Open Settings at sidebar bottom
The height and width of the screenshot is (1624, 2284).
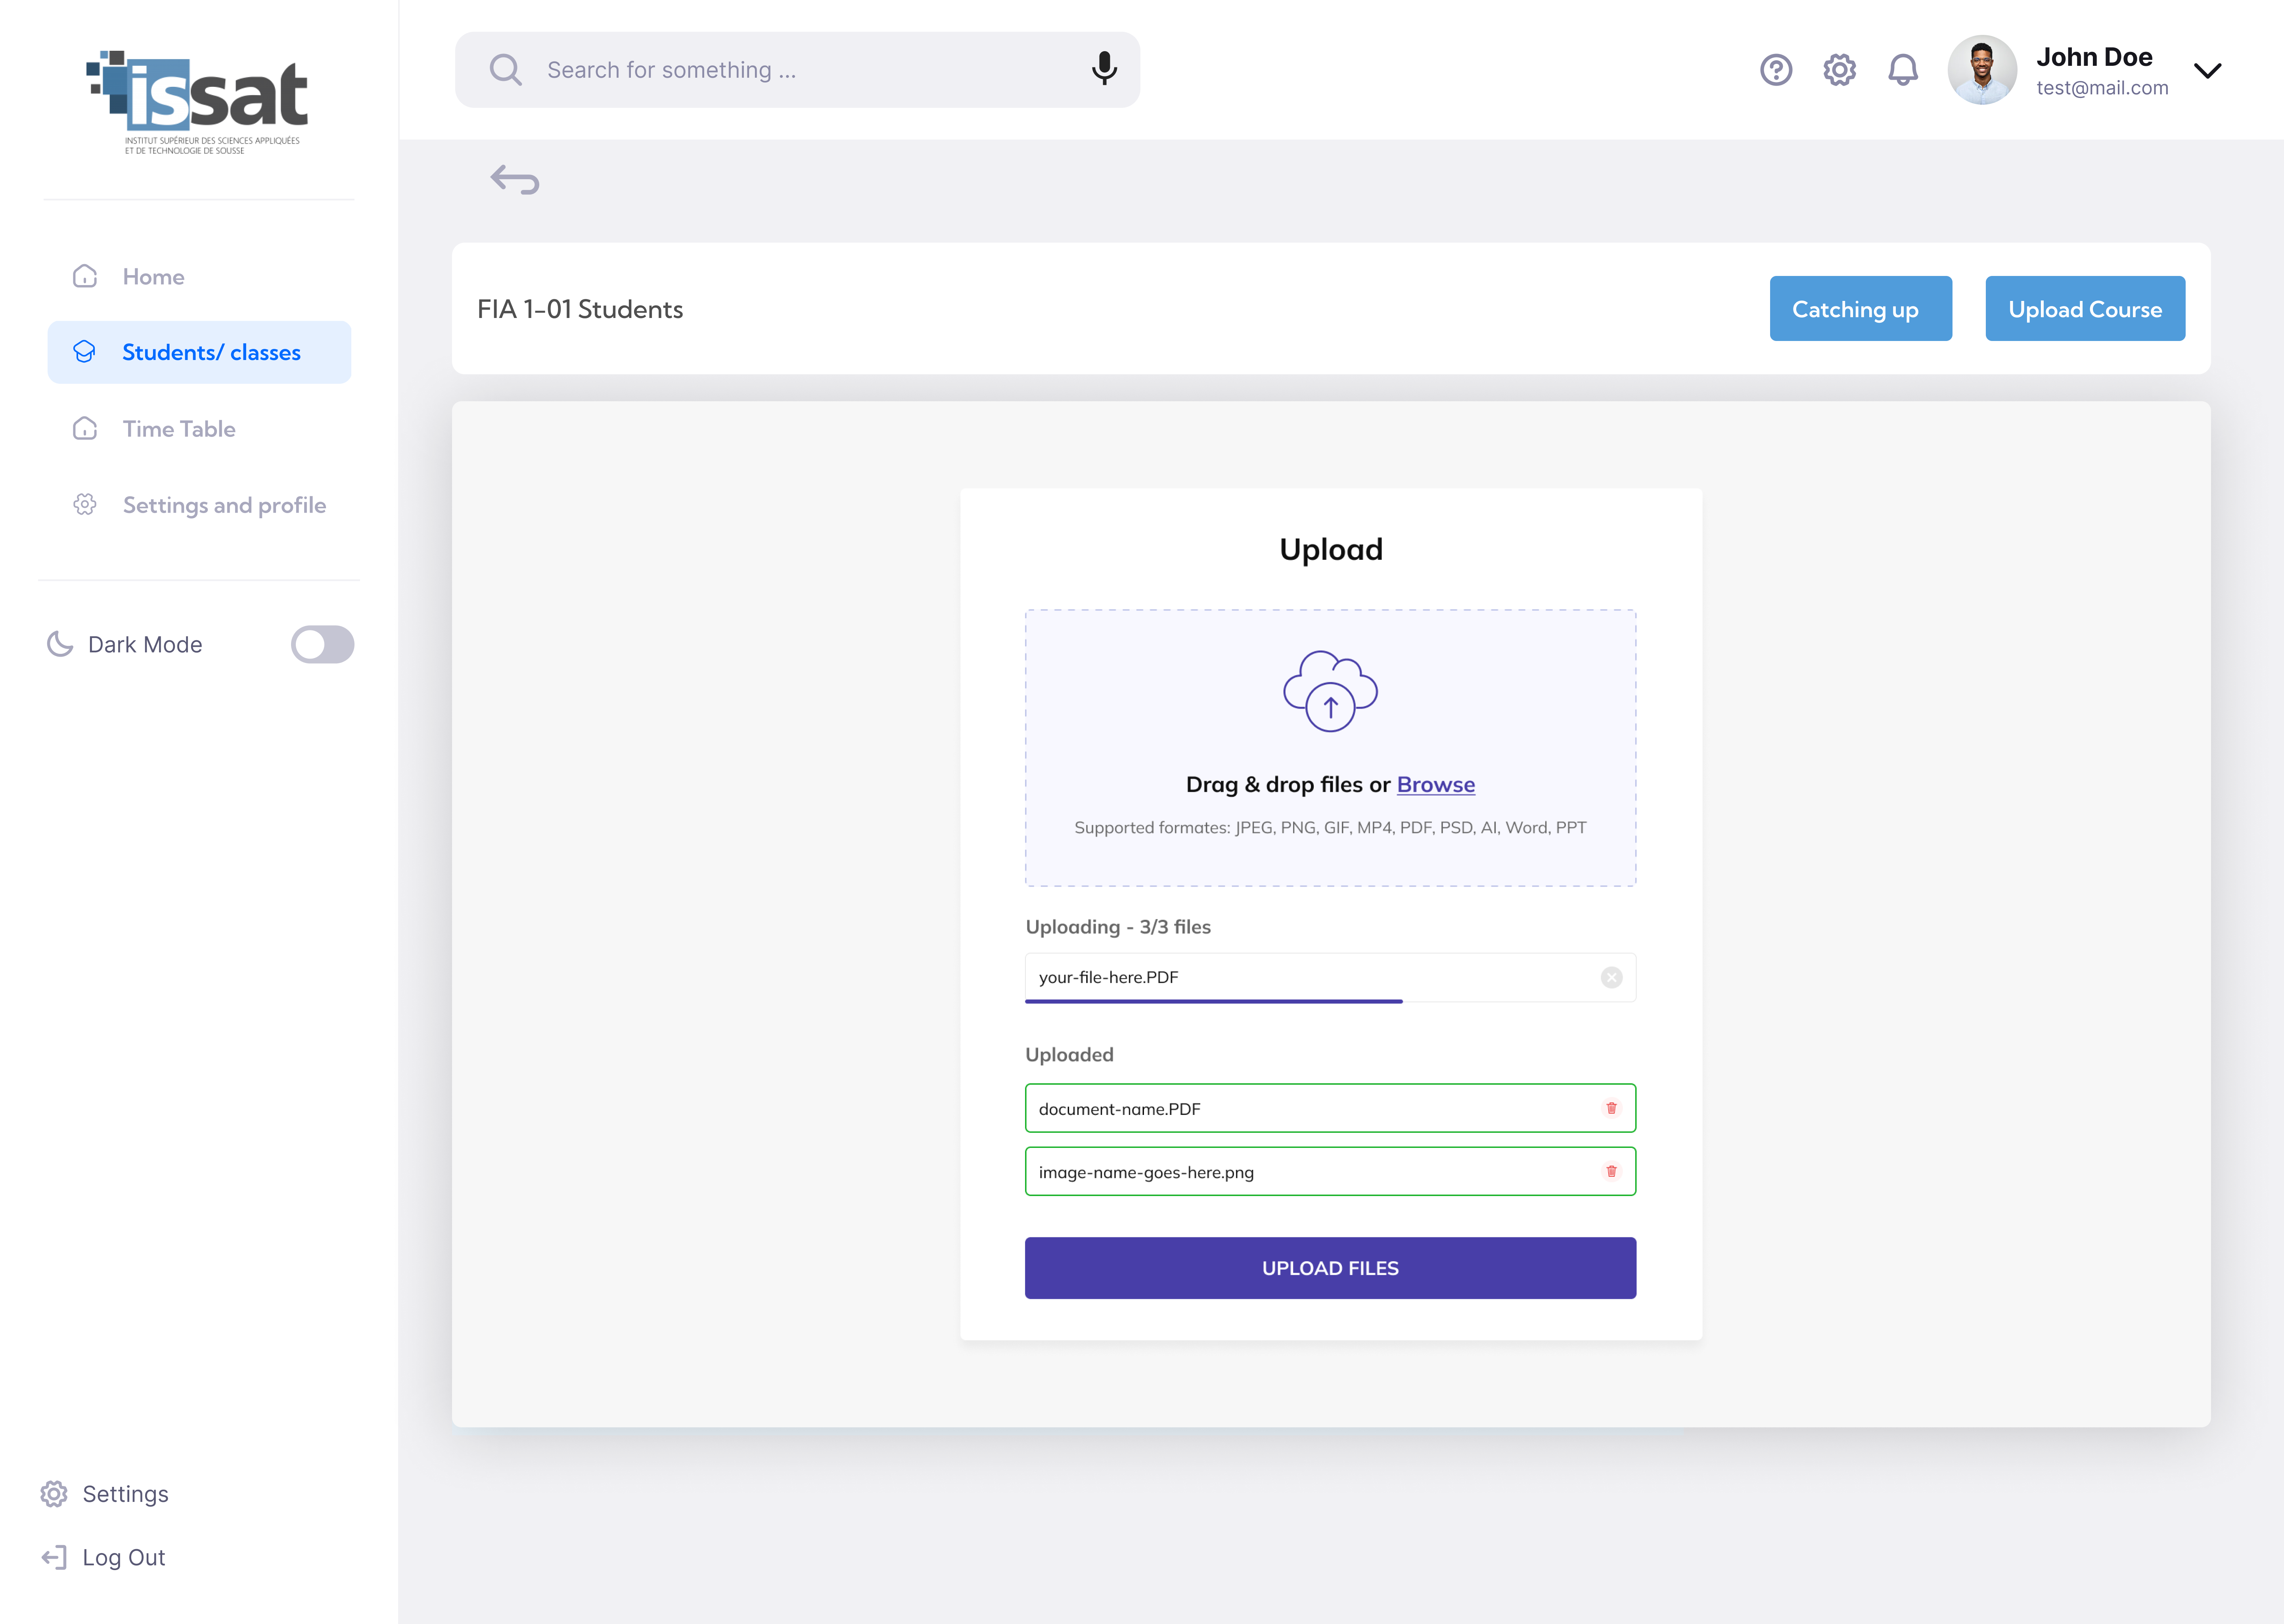[x=105, y=1493]
